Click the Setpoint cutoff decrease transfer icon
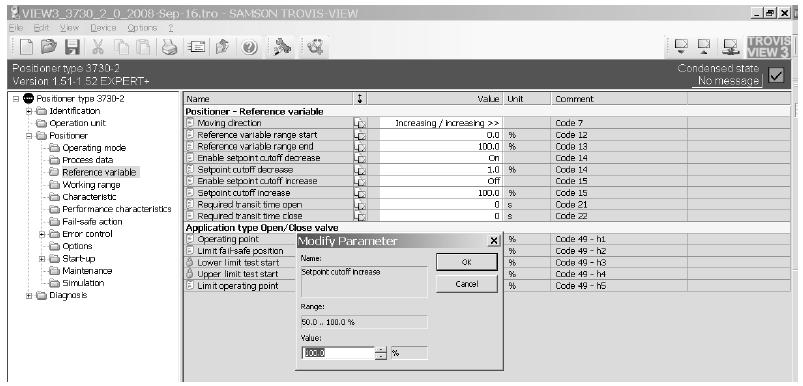The height and width of the screenshot is (386, 803). [361, 169]
